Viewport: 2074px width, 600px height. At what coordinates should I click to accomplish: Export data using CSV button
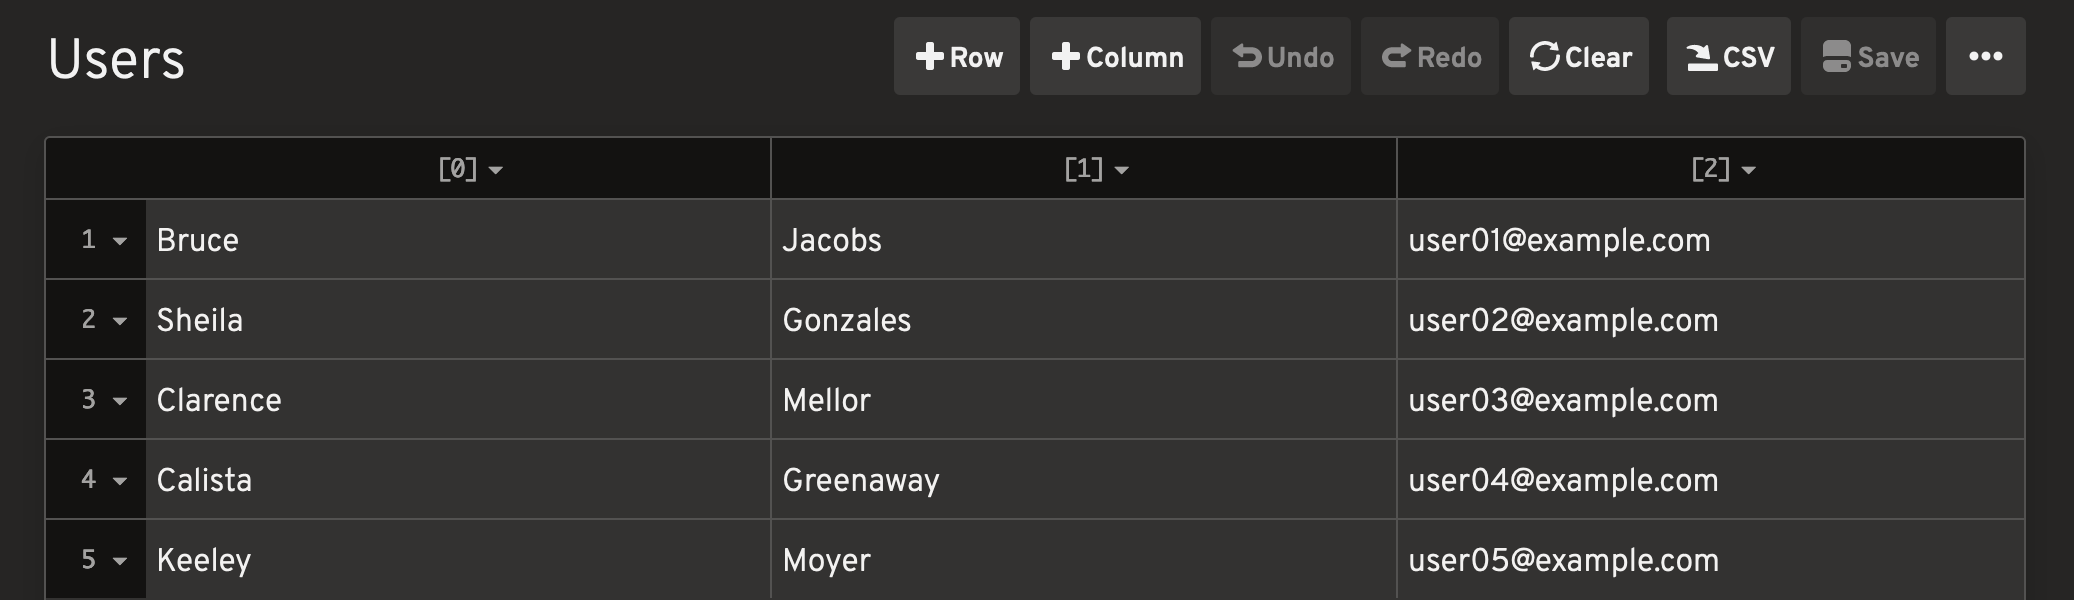(x=1729, y=57)
